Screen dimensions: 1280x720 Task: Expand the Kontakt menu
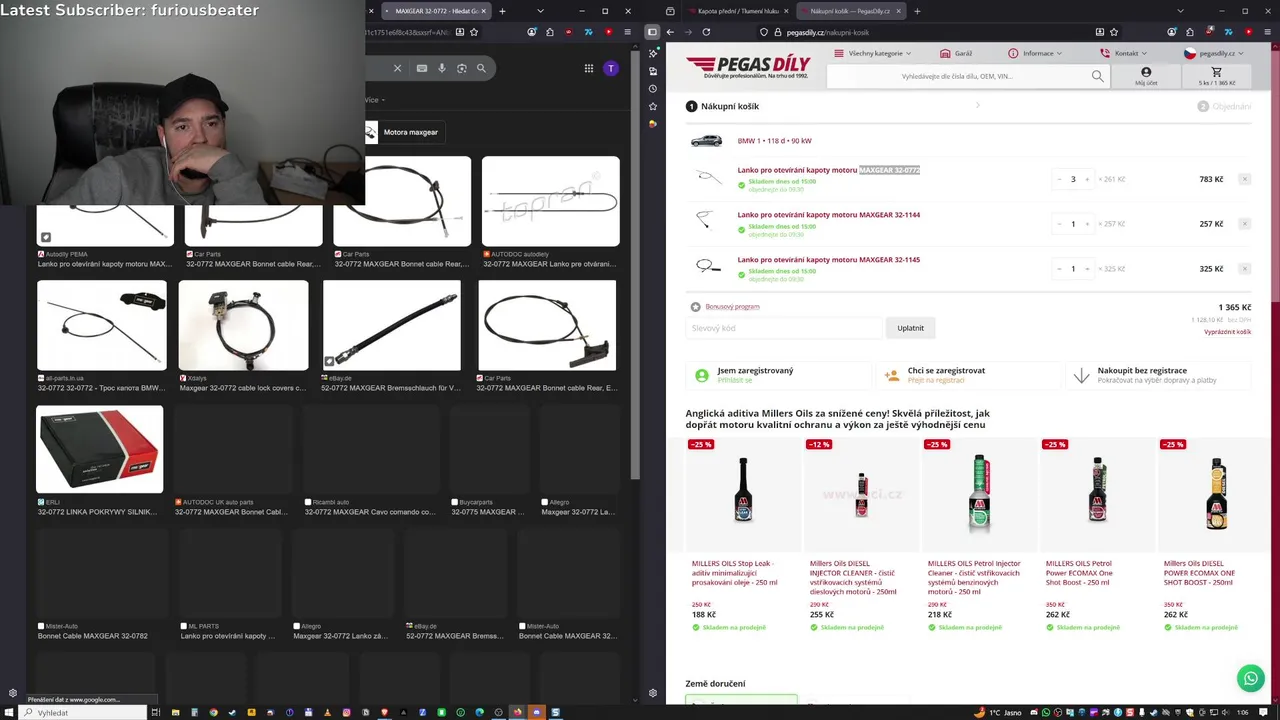tap(1123, 53)
